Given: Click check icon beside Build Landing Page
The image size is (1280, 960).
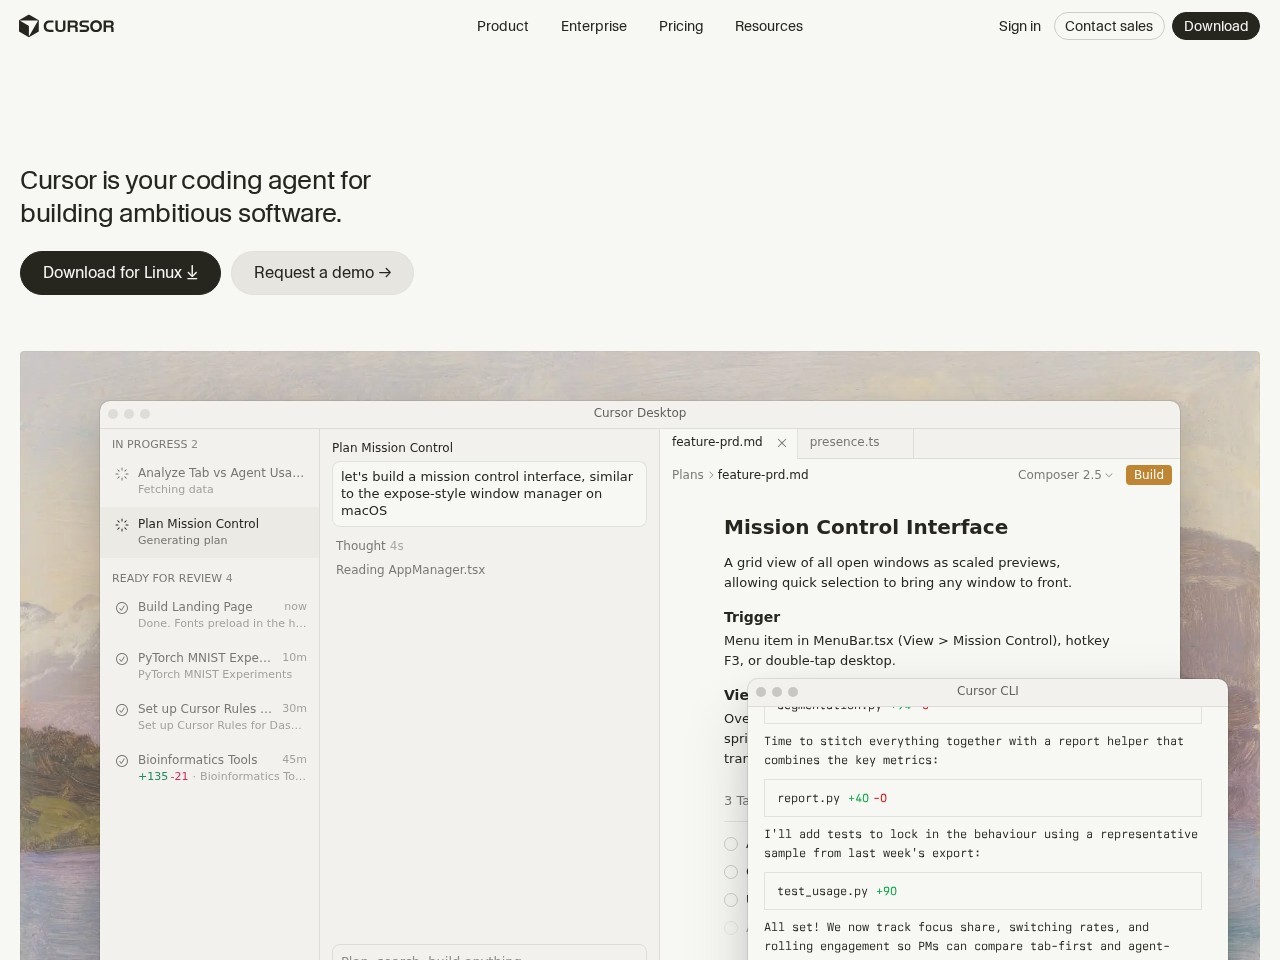Looking at the screenshot, I should point(122,608).
